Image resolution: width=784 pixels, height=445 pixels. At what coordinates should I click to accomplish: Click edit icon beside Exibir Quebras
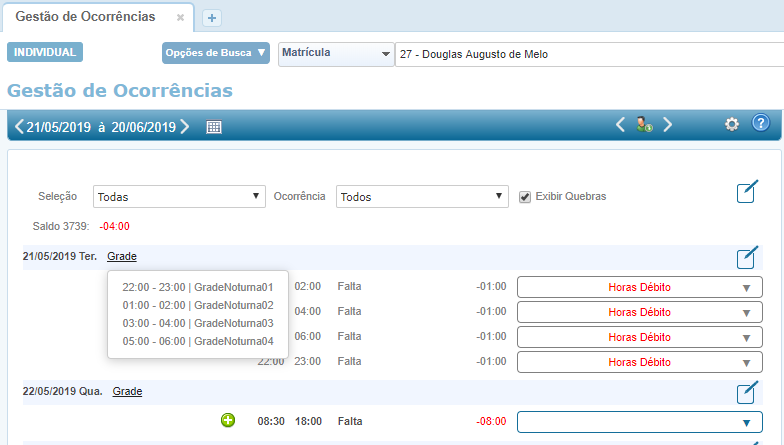click(x=746, y=193)
